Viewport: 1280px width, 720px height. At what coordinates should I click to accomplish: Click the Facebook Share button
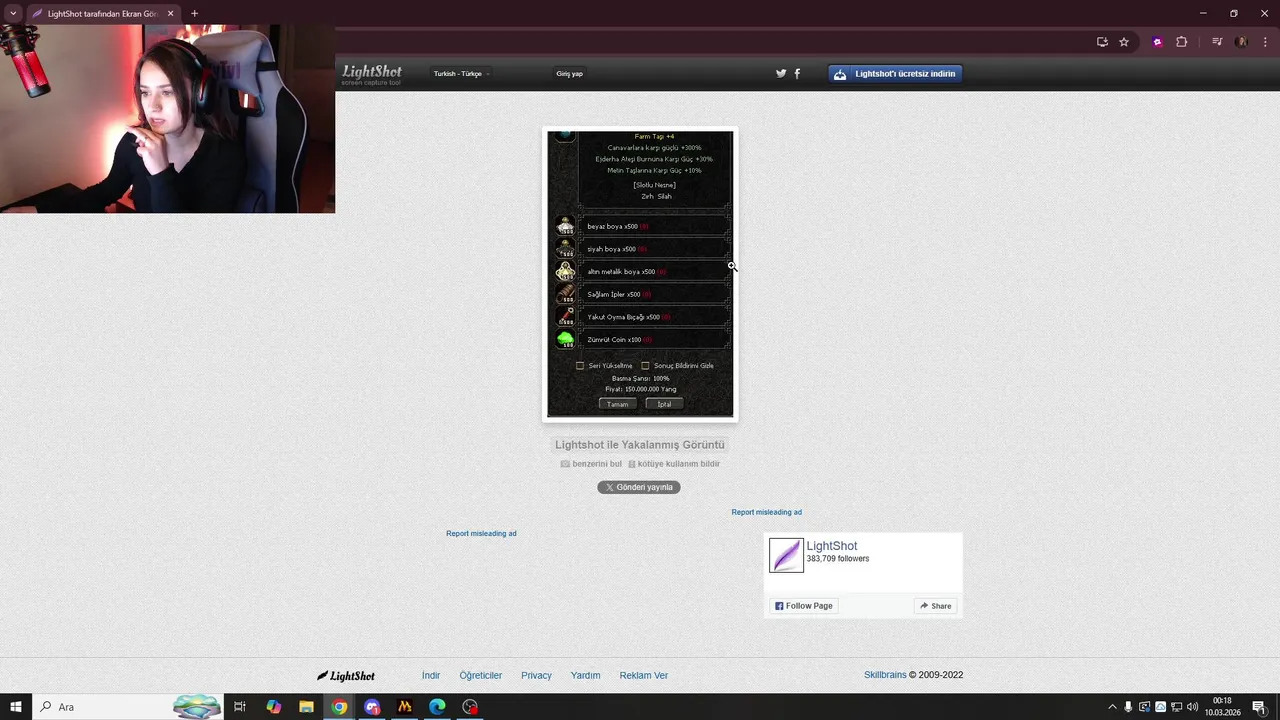coord(936,606)
